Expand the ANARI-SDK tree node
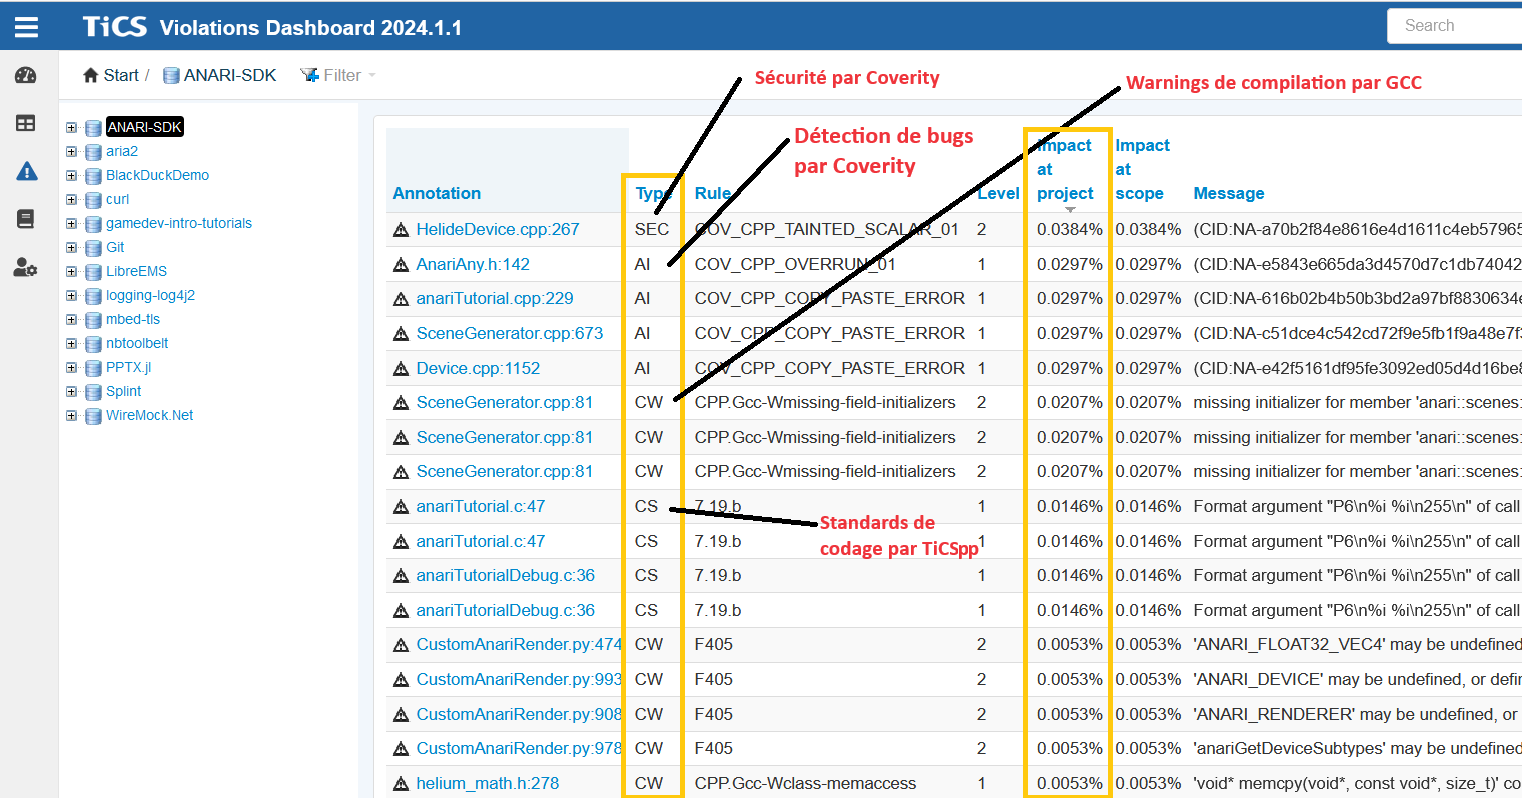The width and height of the screenshot is (1522, 798). (x=71, y=127)
